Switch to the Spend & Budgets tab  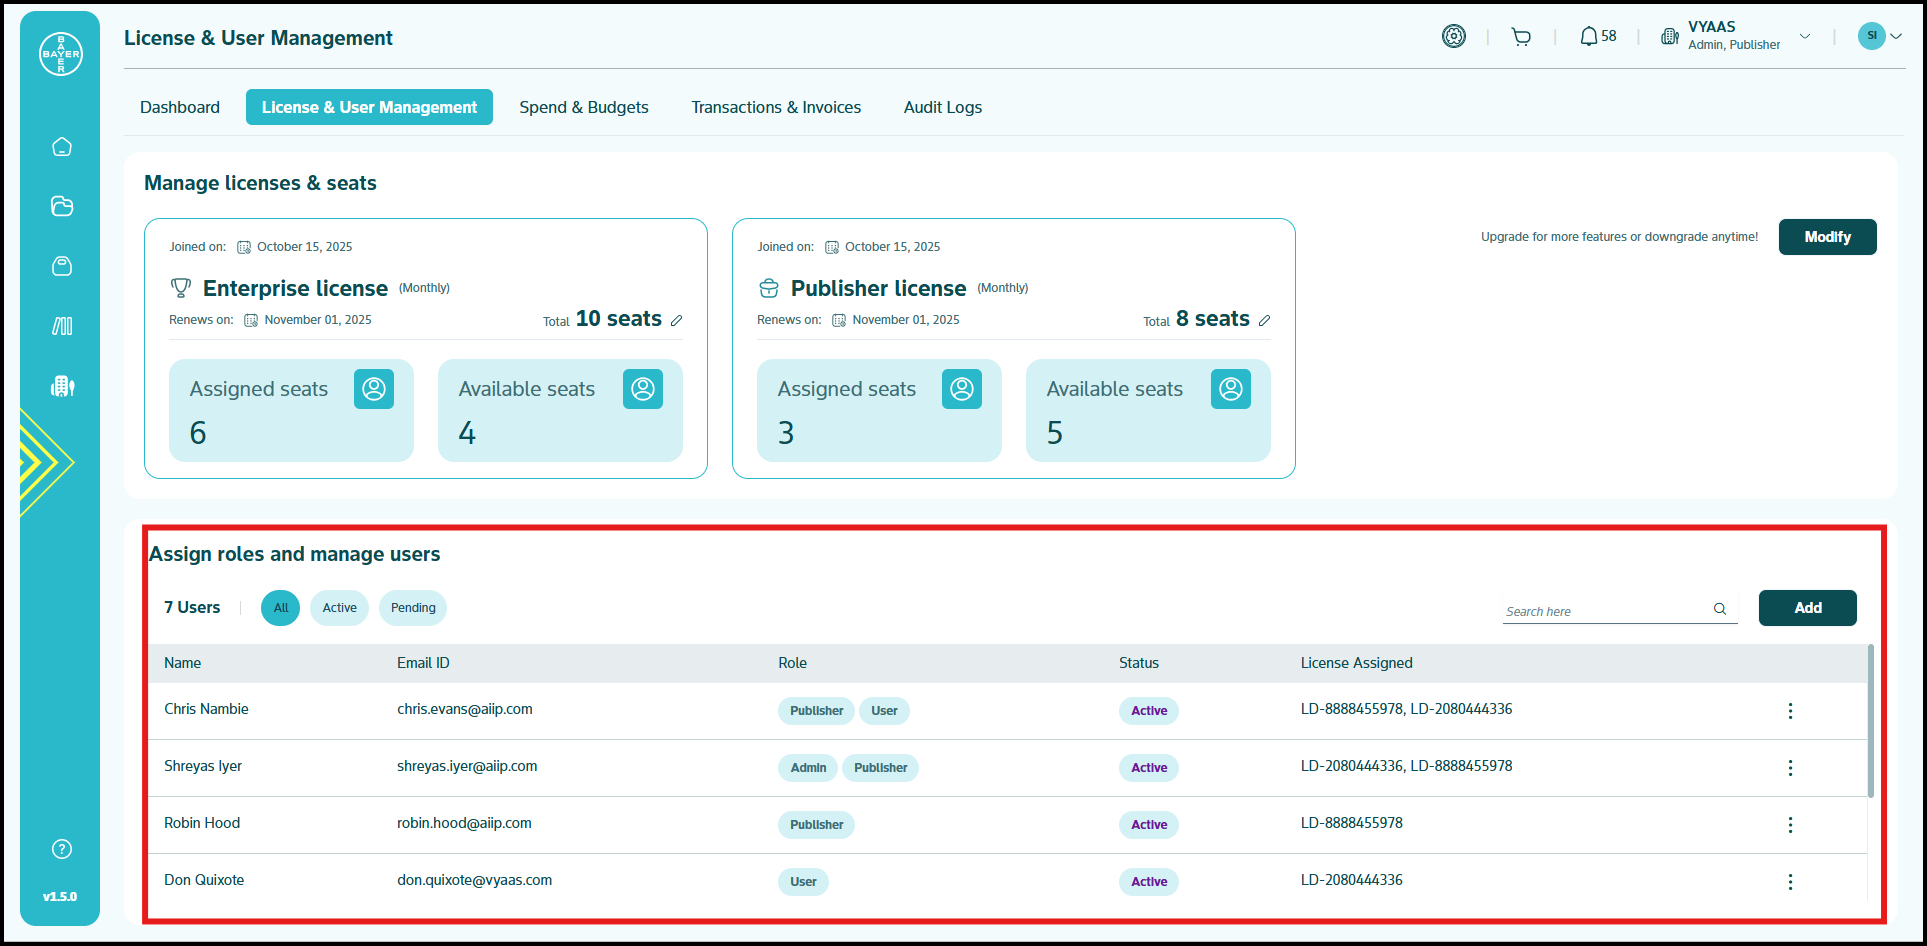(x=584, y=107)
